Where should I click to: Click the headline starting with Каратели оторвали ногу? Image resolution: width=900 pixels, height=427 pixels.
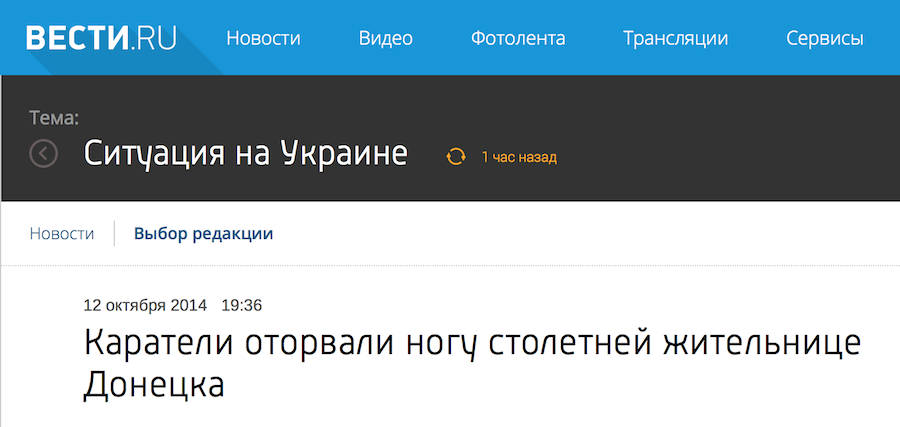pyautogui.click(x=471, y=345)
